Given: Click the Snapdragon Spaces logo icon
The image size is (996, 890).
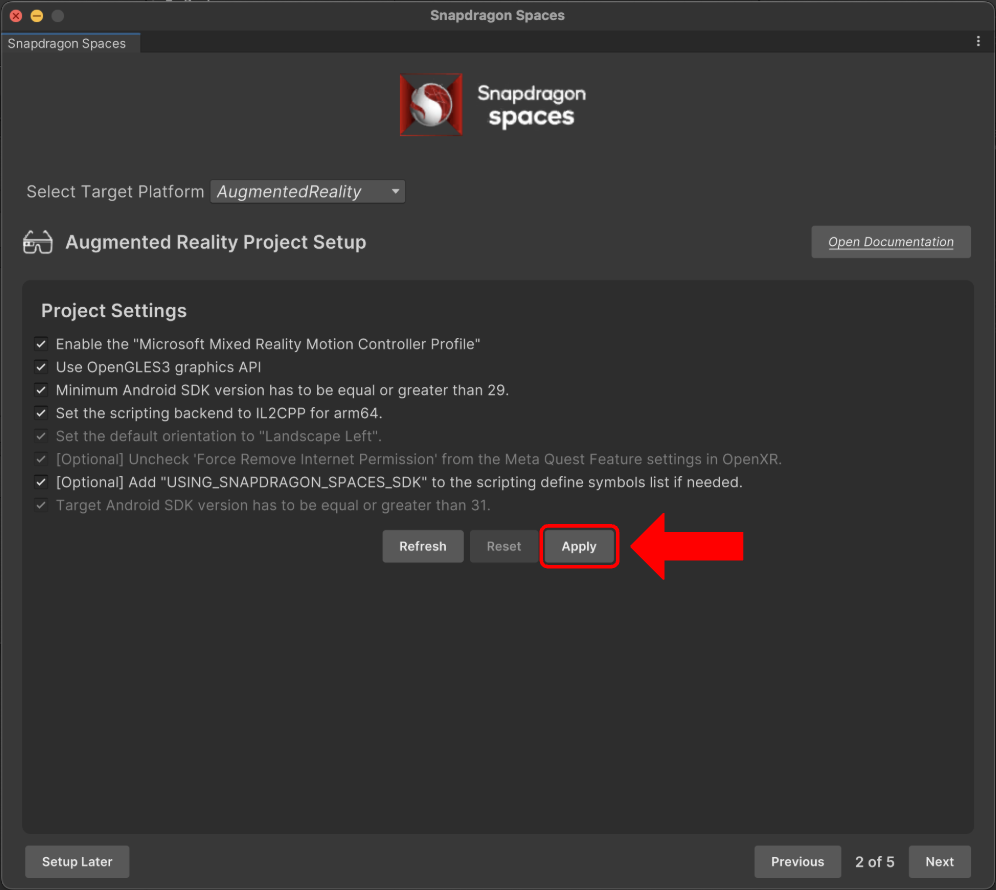Looking at the screenshot, I should [431, 105].
